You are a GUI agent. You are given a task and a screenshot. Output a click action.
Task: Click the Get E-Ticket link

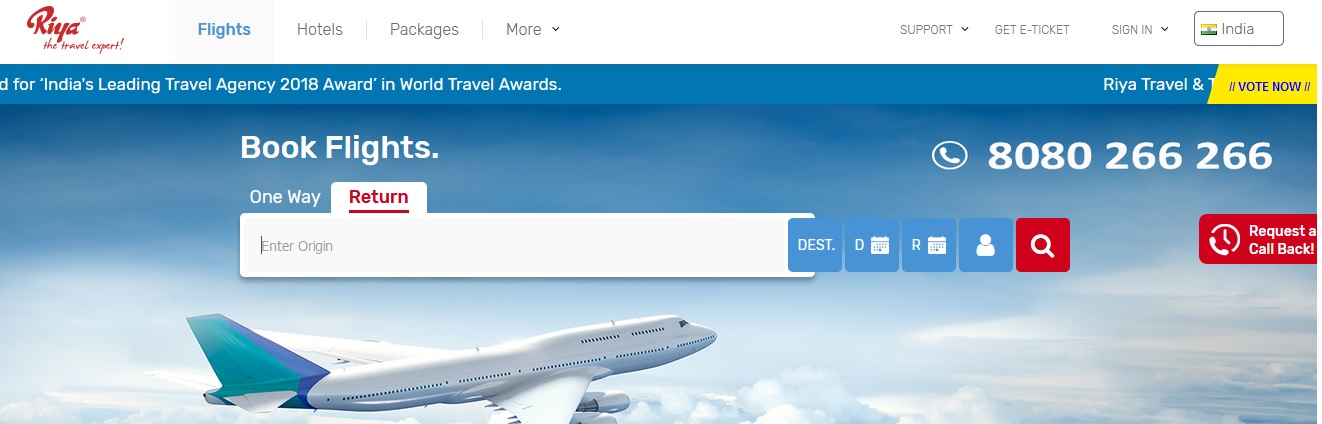pyautogui.click(x=1032, y=30)
